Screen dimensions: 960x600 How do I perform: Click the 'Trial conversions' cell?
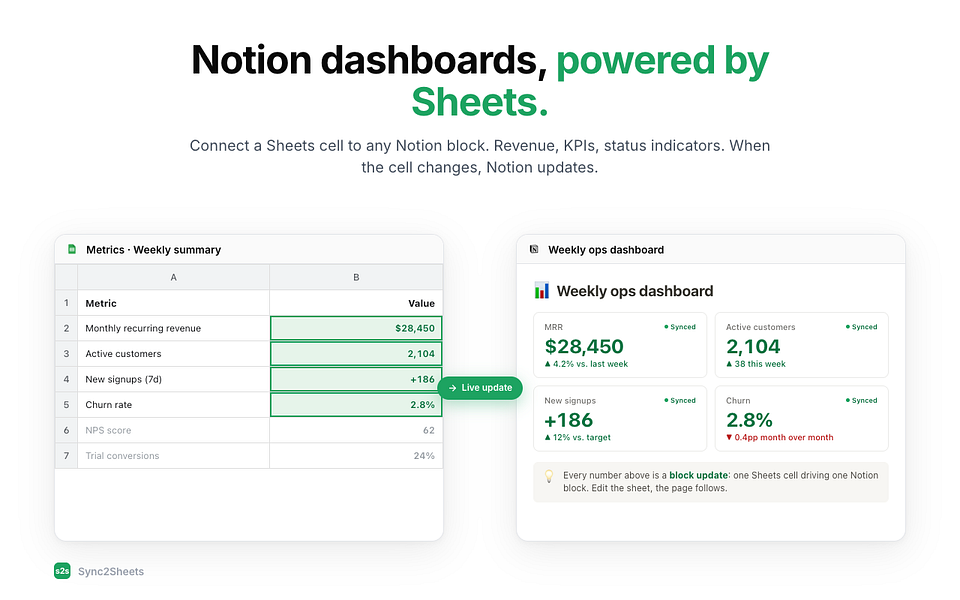[x=173, y=456]
